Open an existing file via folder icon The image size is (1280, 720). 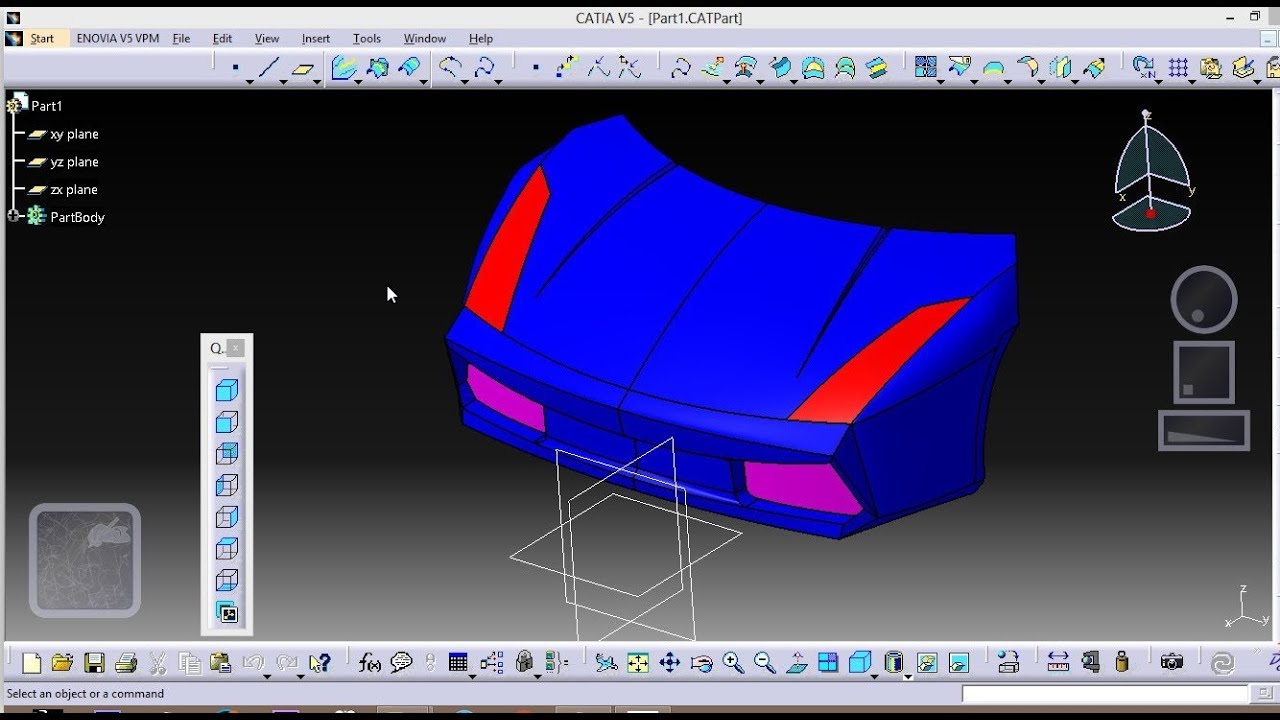coord(62,662)
